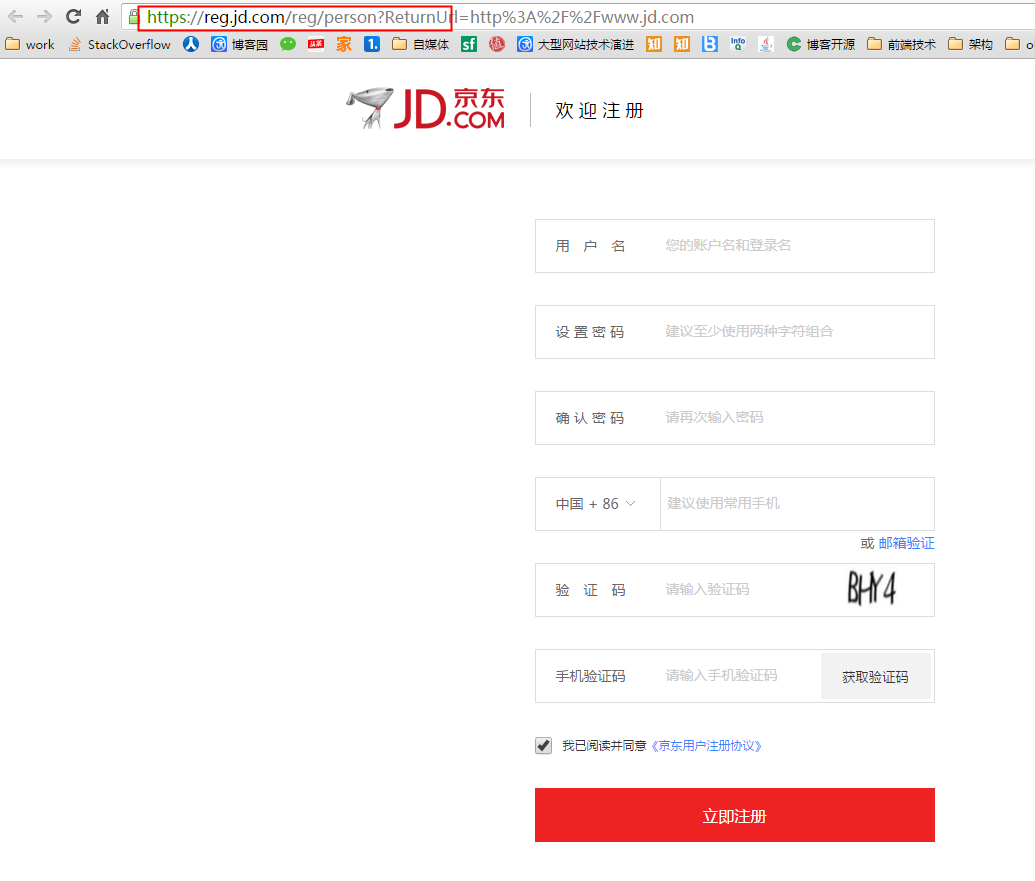Open the 架构 bookmarks folder
The height and width of the screenshot is (881, 1035).
(x=970, y=44)
